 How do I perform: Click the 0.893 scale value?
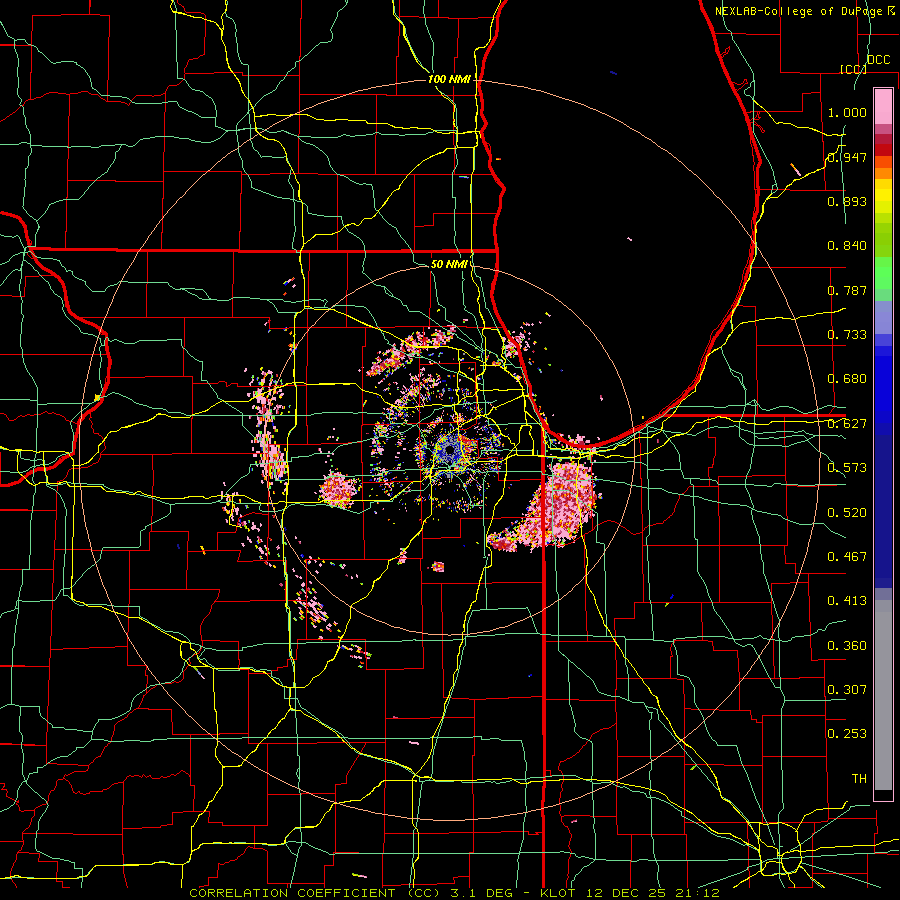847,201
